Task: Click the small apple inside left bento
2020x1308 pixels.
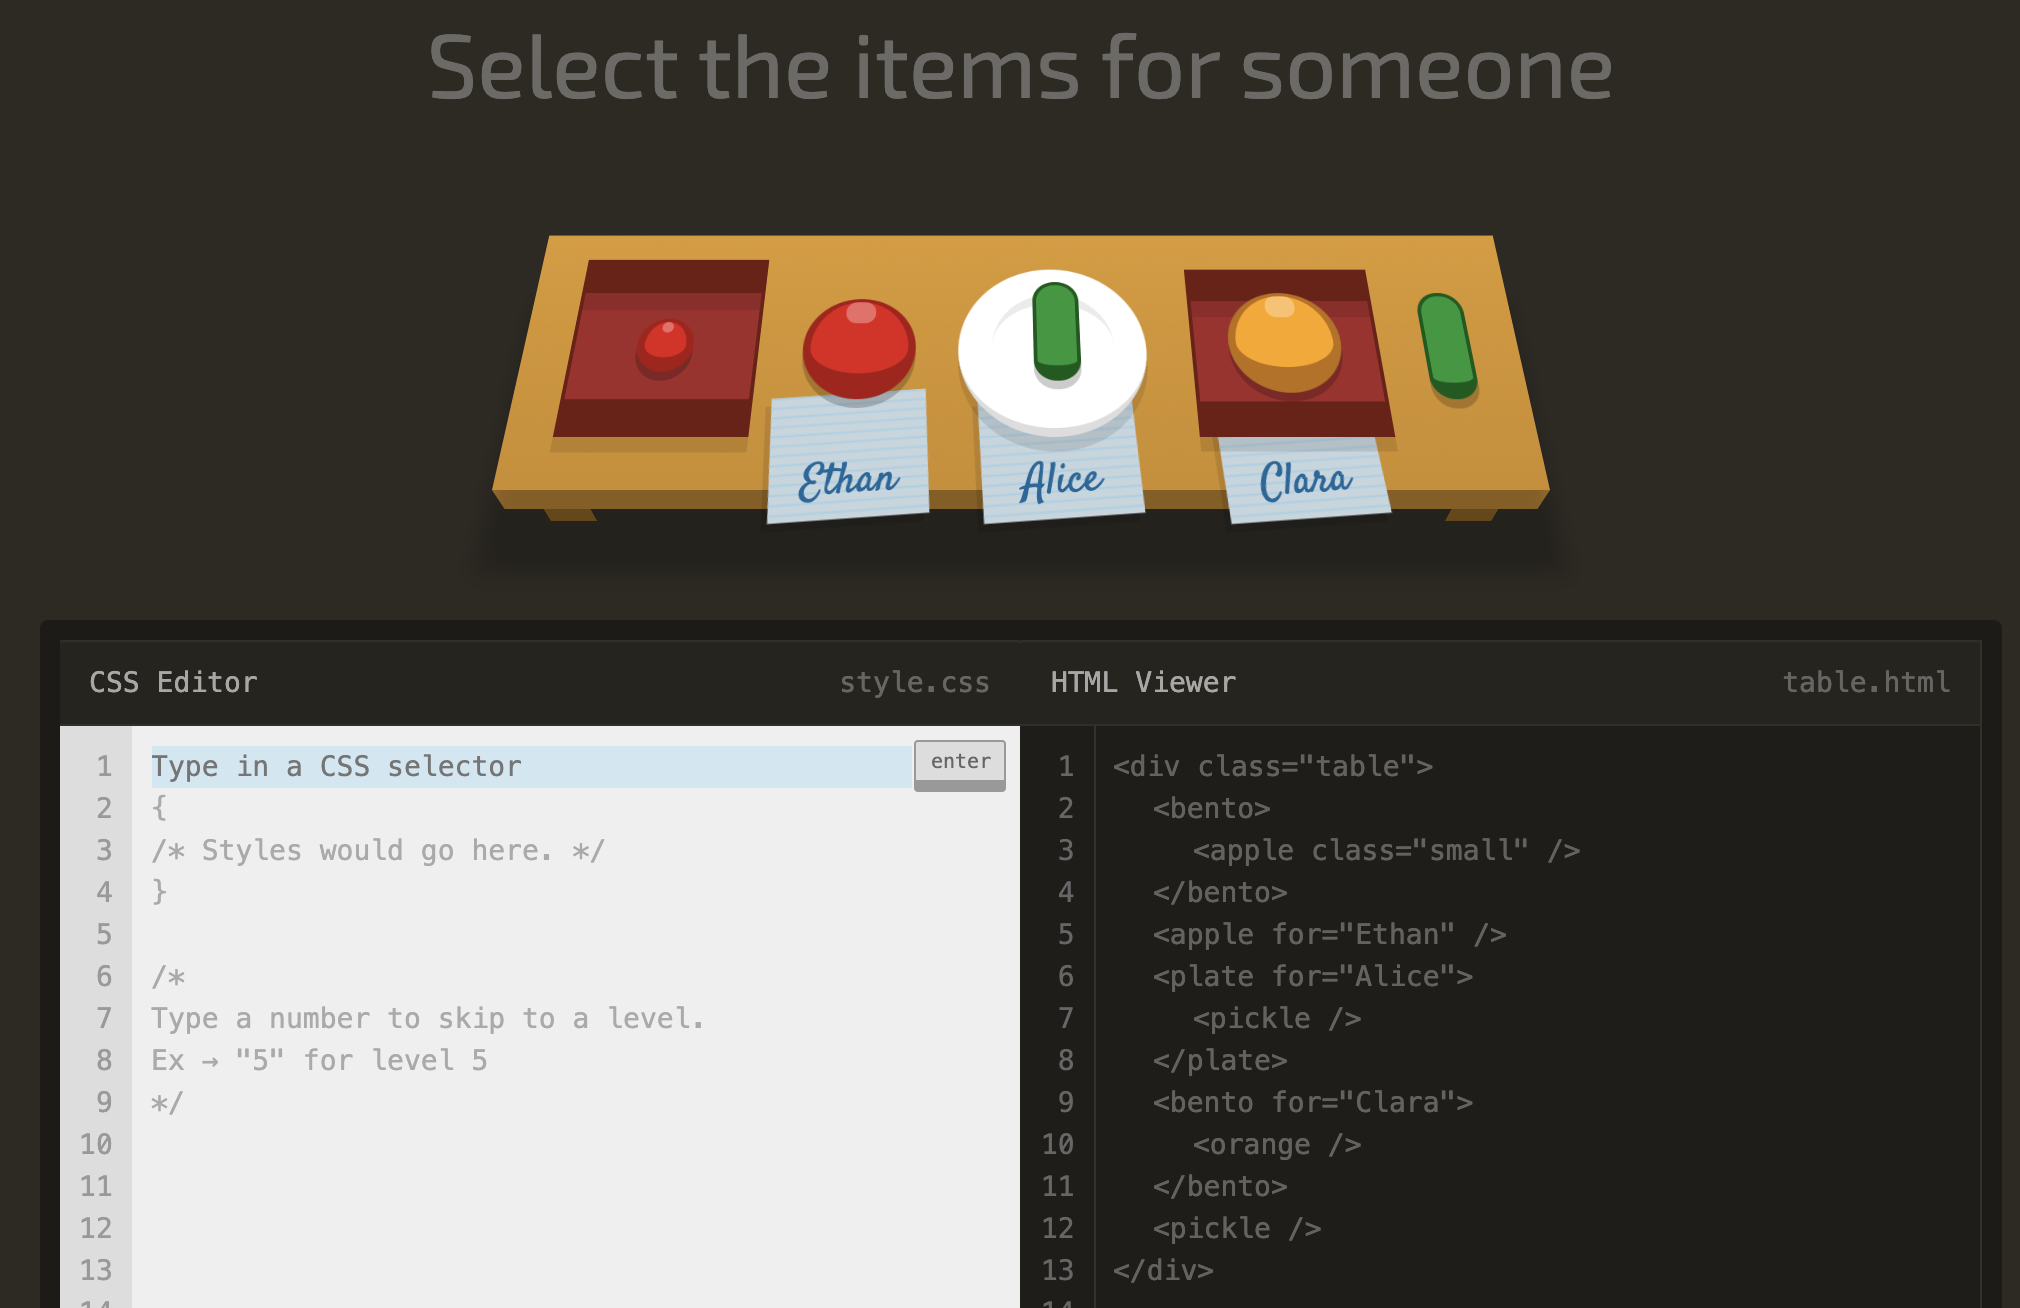Action: coord(665,346)
